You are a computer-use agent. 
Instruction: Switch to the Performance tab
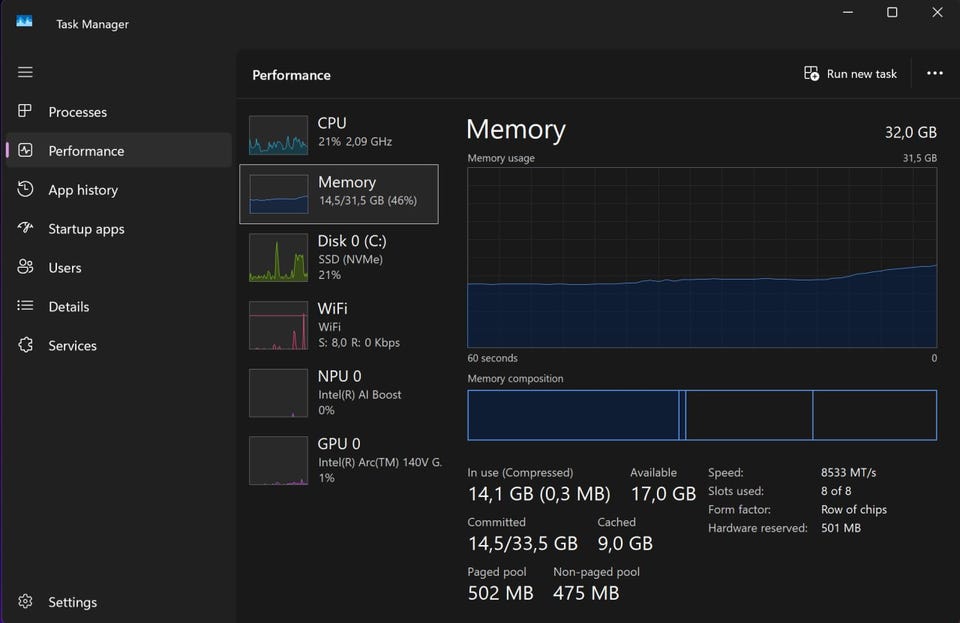point(86,151)
